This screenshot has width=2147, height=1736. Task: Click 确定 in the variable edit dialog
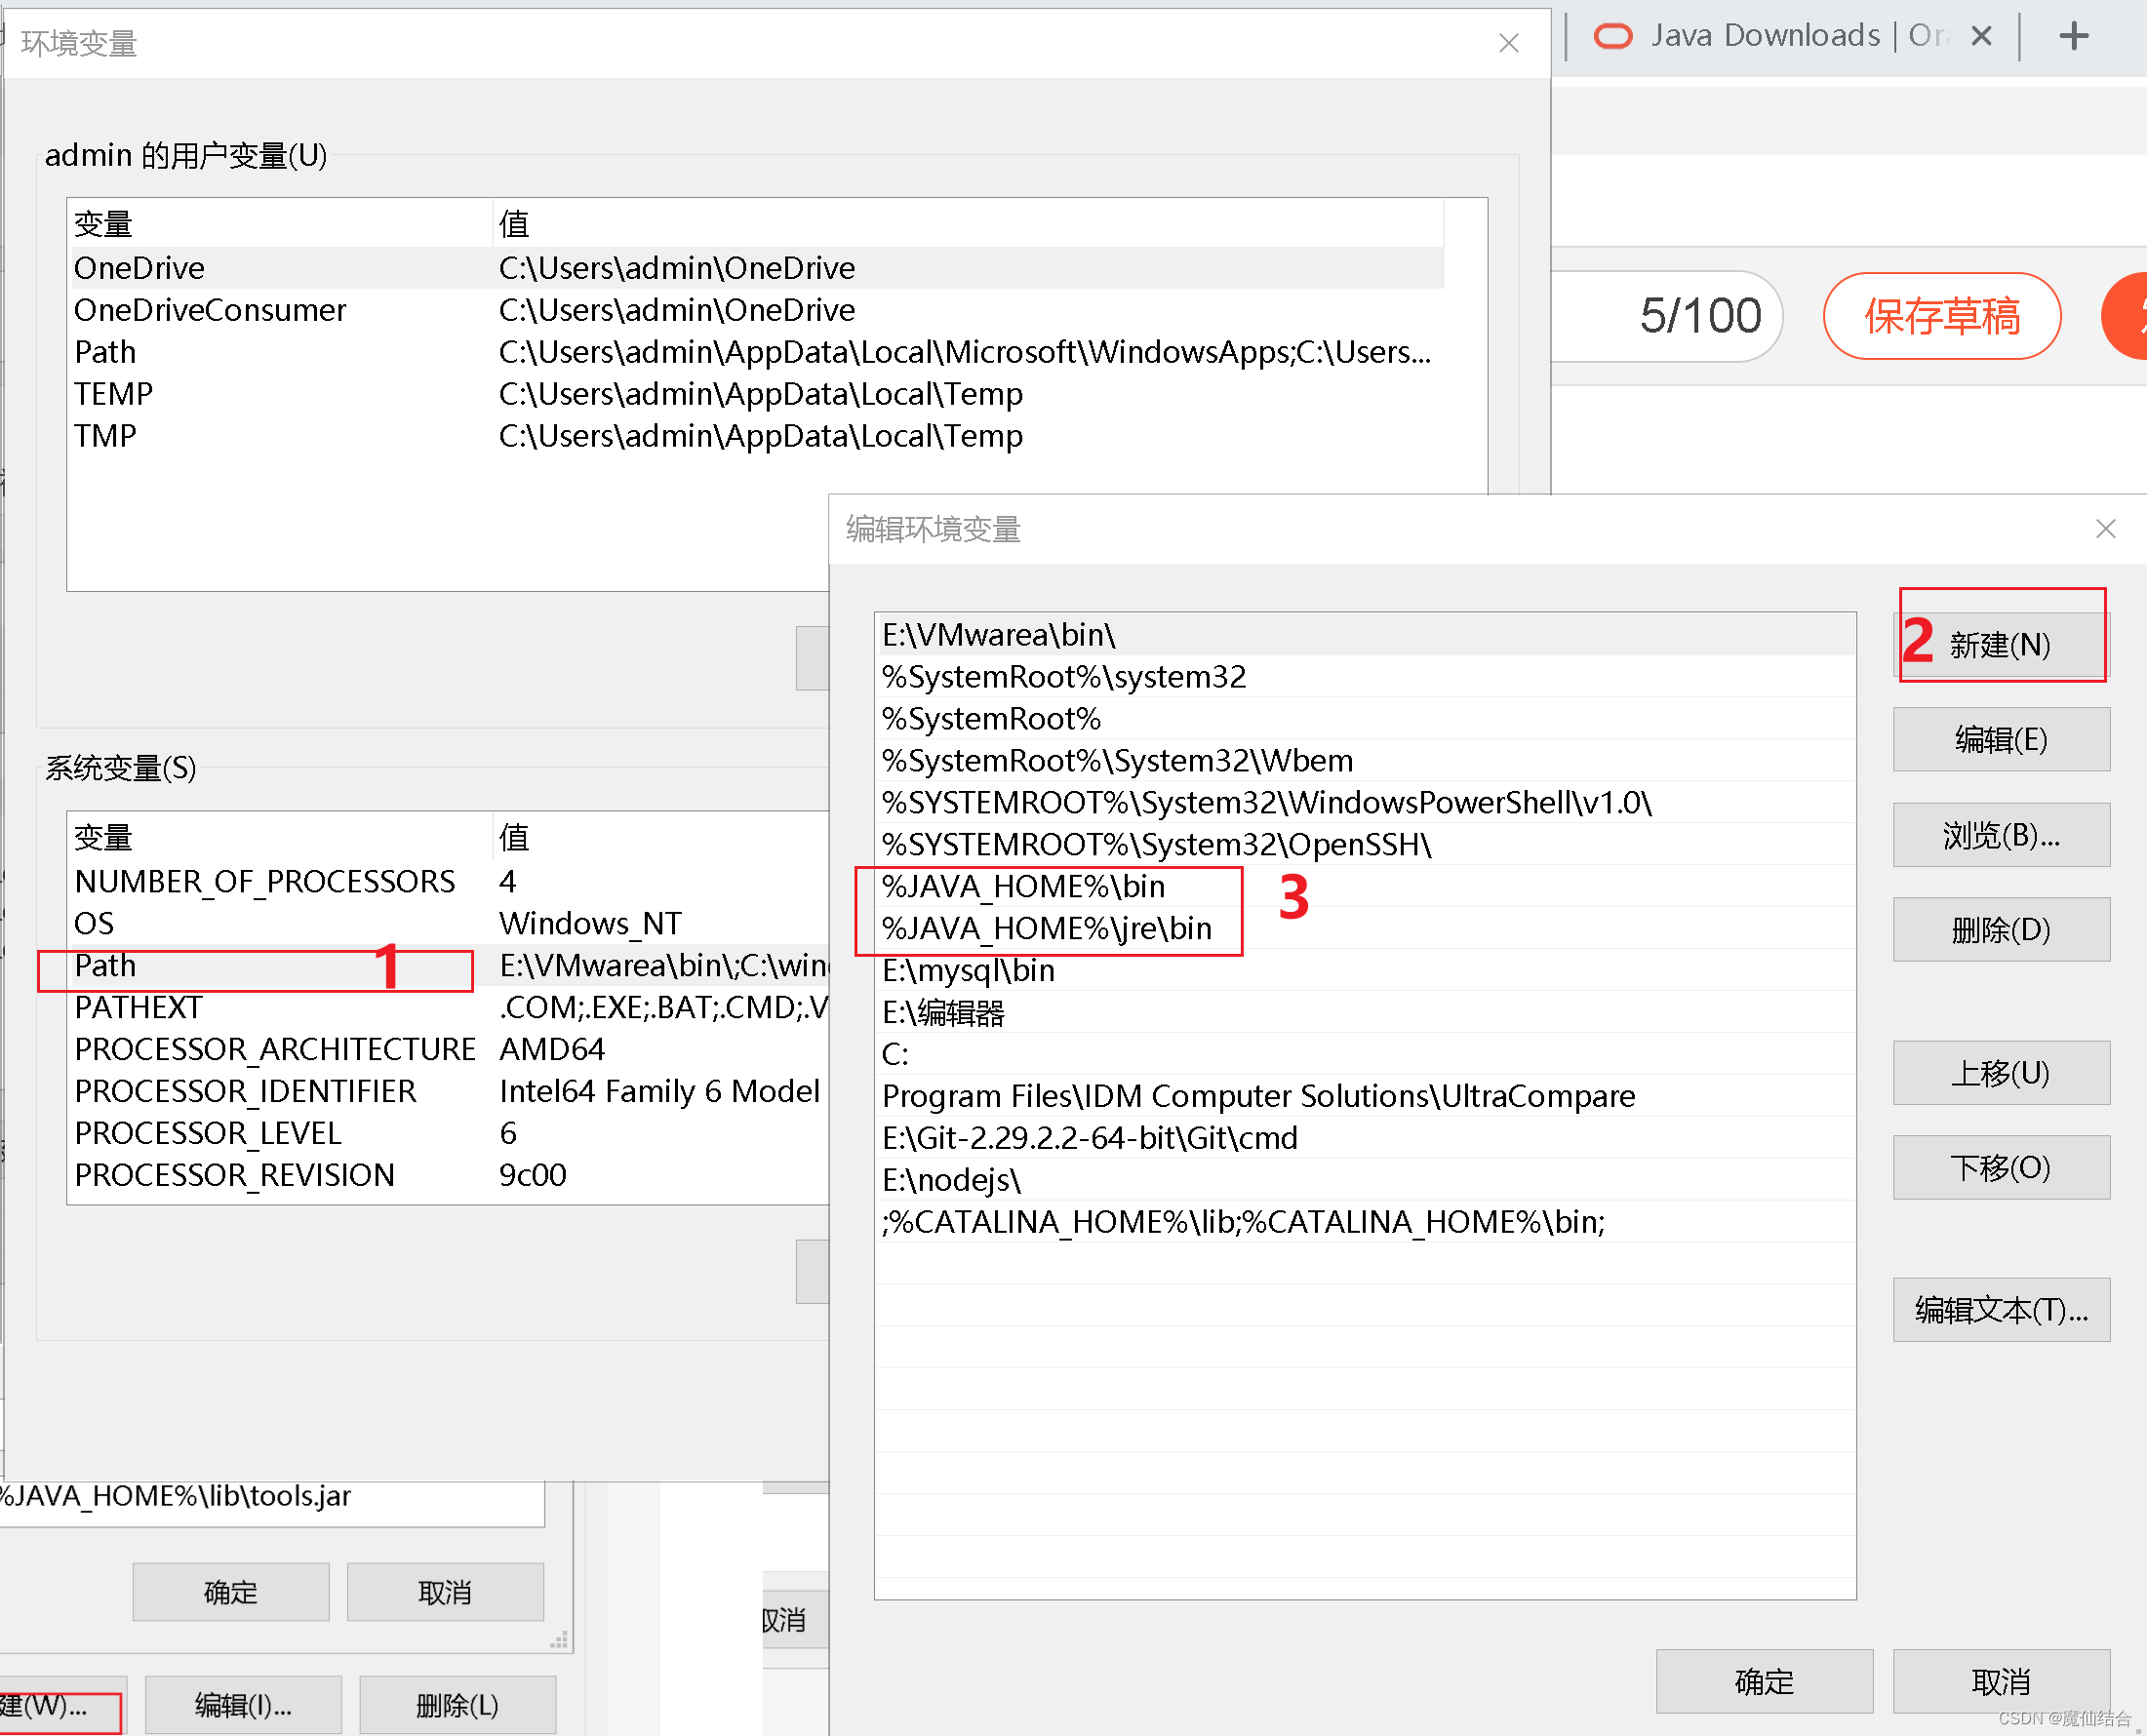[x=231, y=1592]
